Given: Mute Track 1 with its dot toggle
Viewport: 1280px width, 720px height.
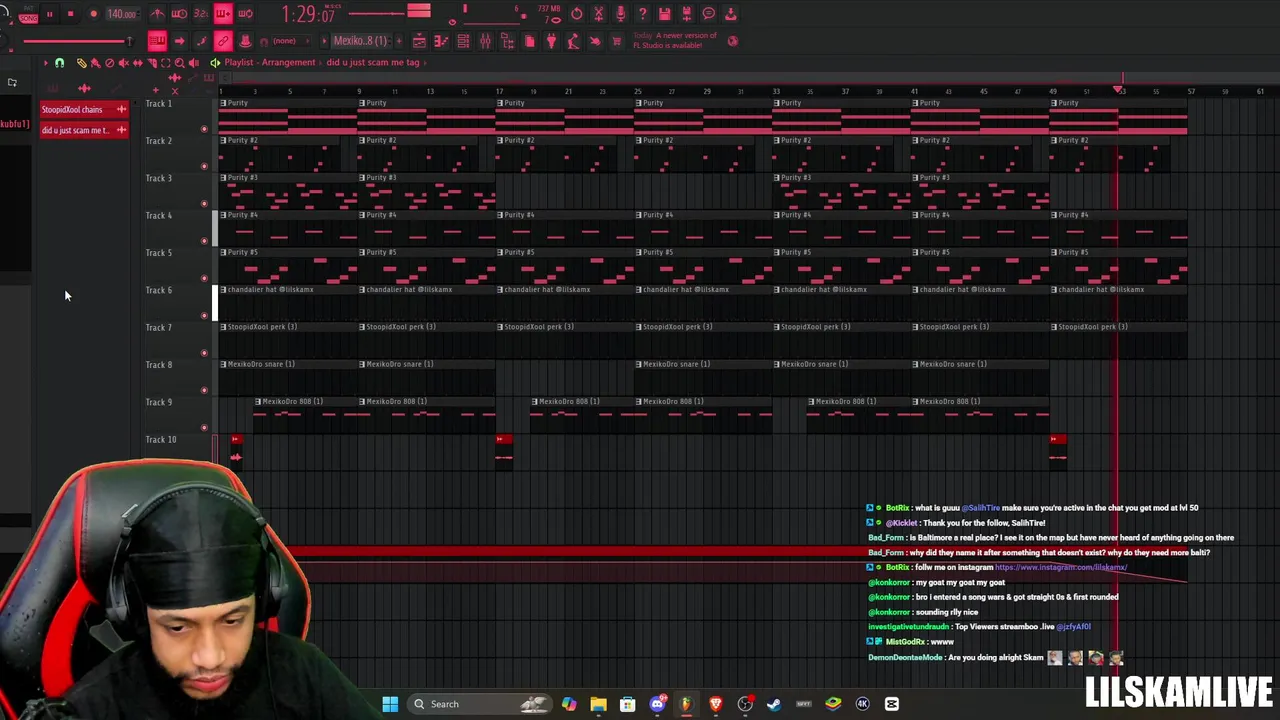Looking at the screenshot, I should pyautogui.click(x=204, y=129).
